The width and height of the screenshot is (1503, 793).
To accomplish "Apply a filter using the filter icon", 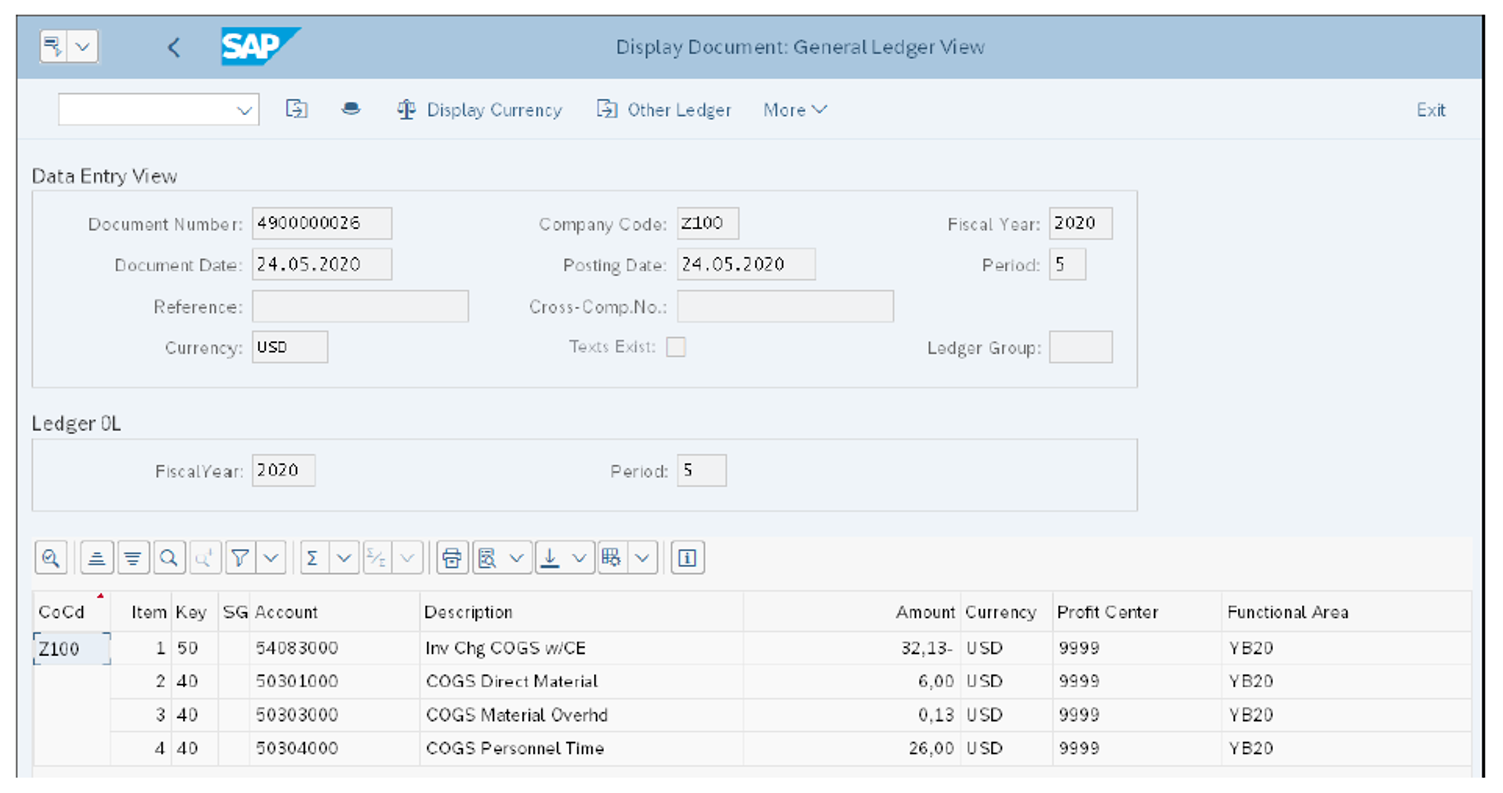I will pos(242,557).
